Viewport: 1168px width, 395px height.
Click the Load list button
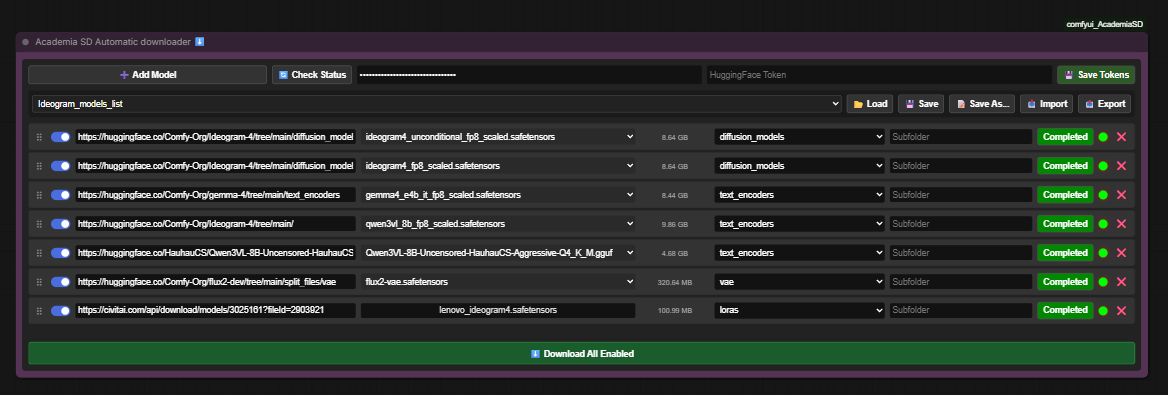point(869,104)
